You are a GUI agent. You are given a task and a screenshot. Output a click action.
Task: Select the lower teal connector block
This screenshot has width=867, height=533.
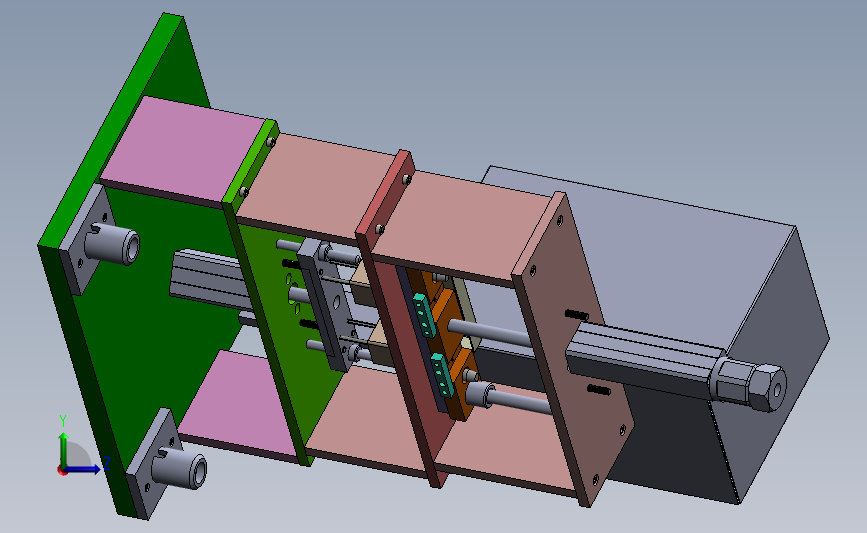click(442, 375)
